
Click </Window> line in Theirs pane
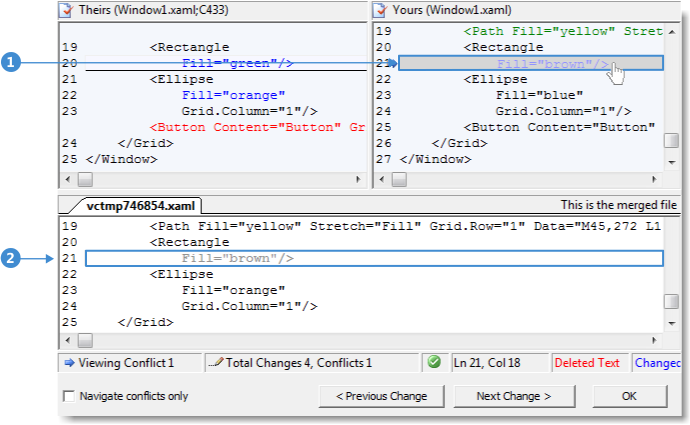click(121, 159)
